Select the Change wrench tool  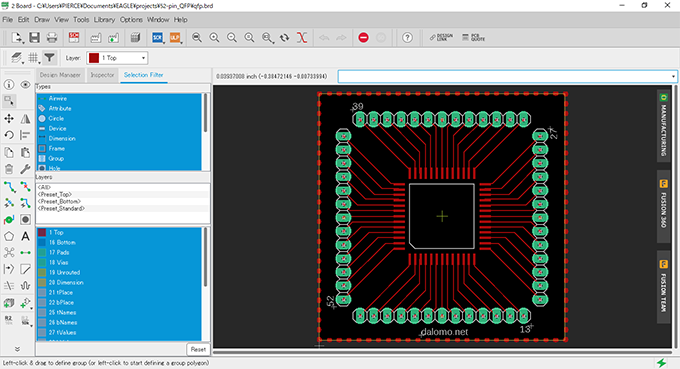pyautogui.click(x=26, y=169)
